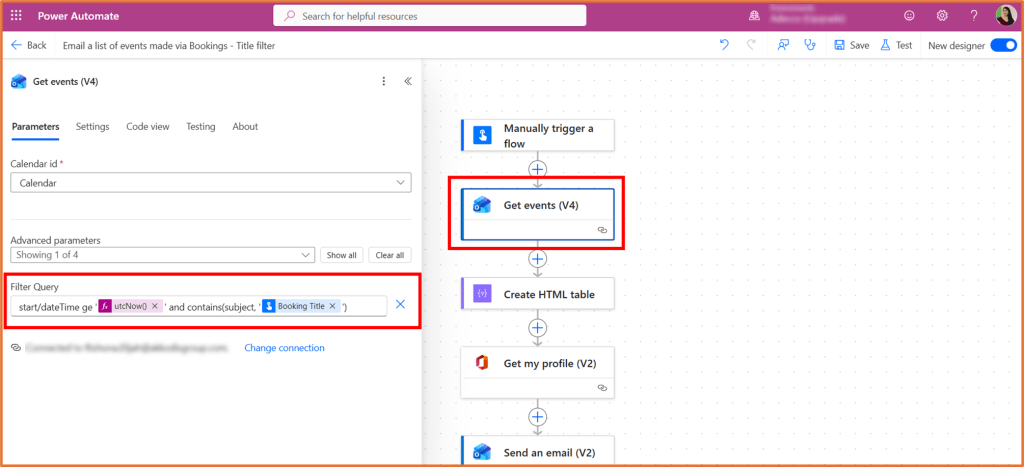Image resolution: width=1024 pixels, height=467 pixels.
Task: Select the Manually trigger a flow card
Action: [x=537, y=135]
